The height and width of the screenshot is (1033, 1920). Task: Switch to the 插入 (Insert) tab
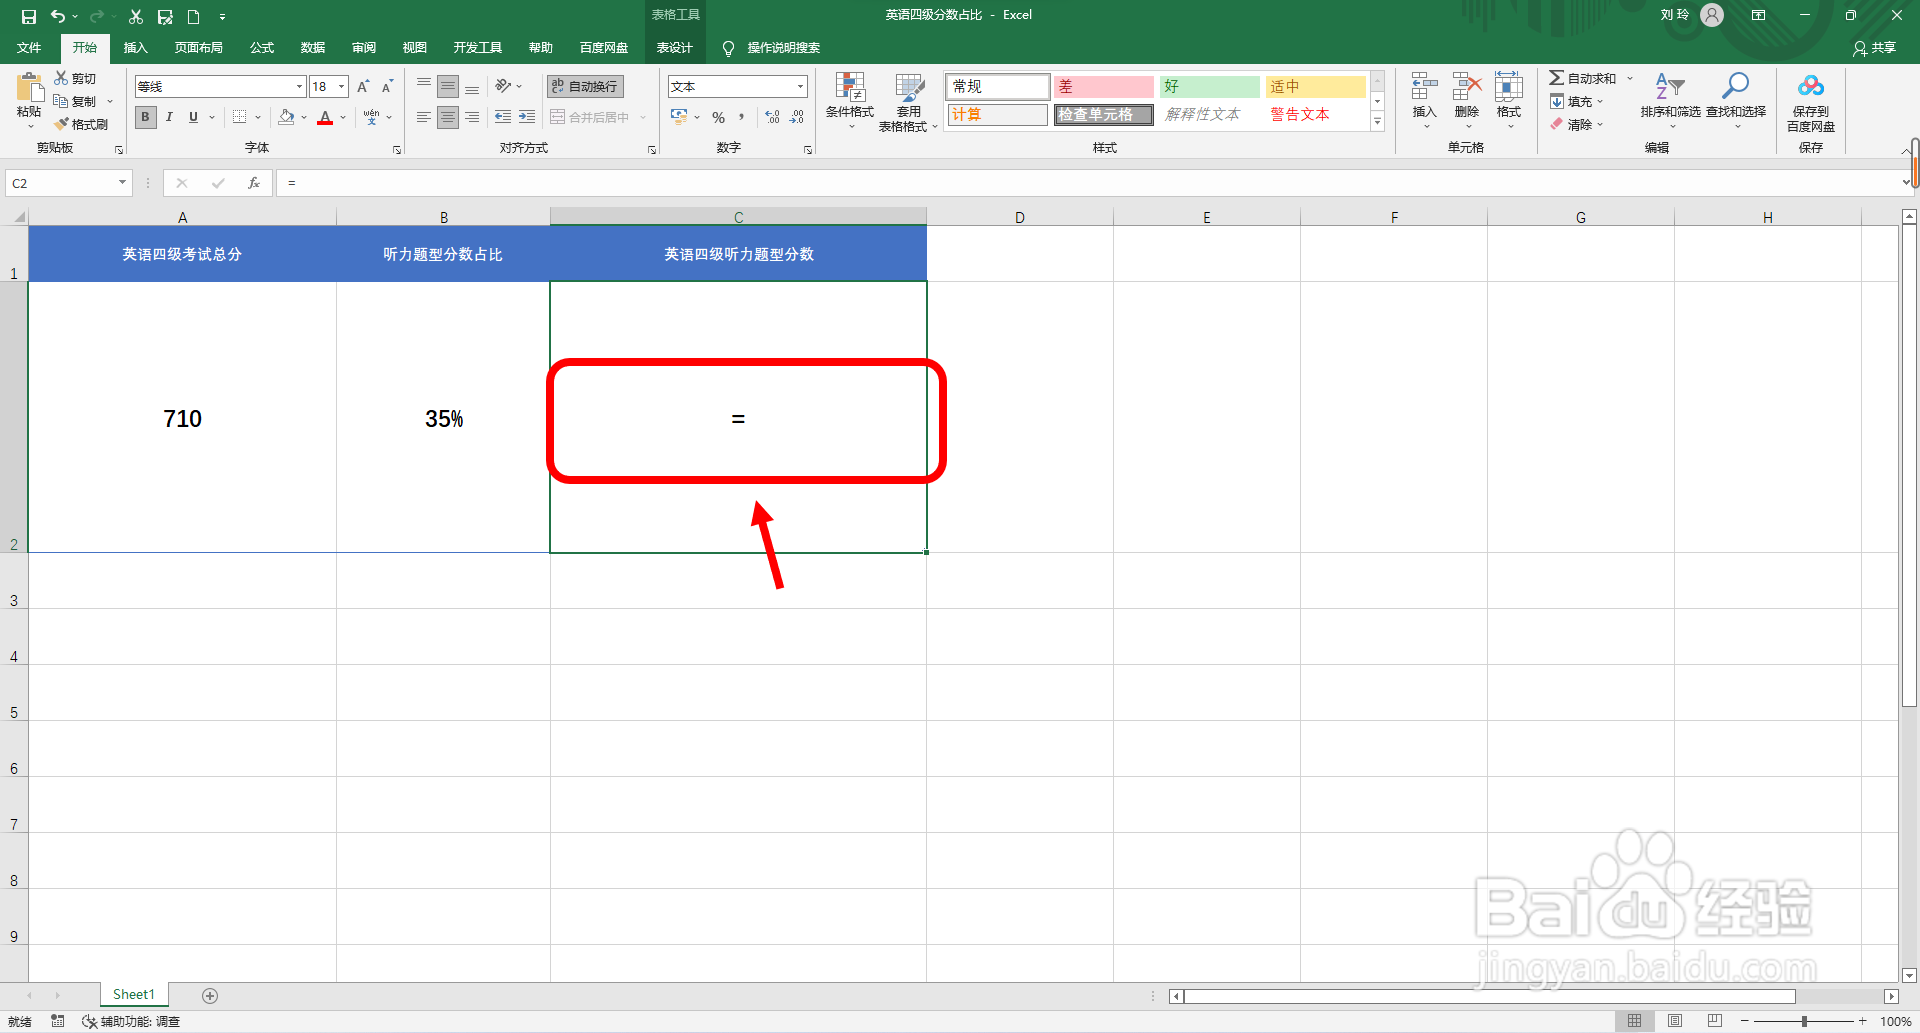[135, 47]
